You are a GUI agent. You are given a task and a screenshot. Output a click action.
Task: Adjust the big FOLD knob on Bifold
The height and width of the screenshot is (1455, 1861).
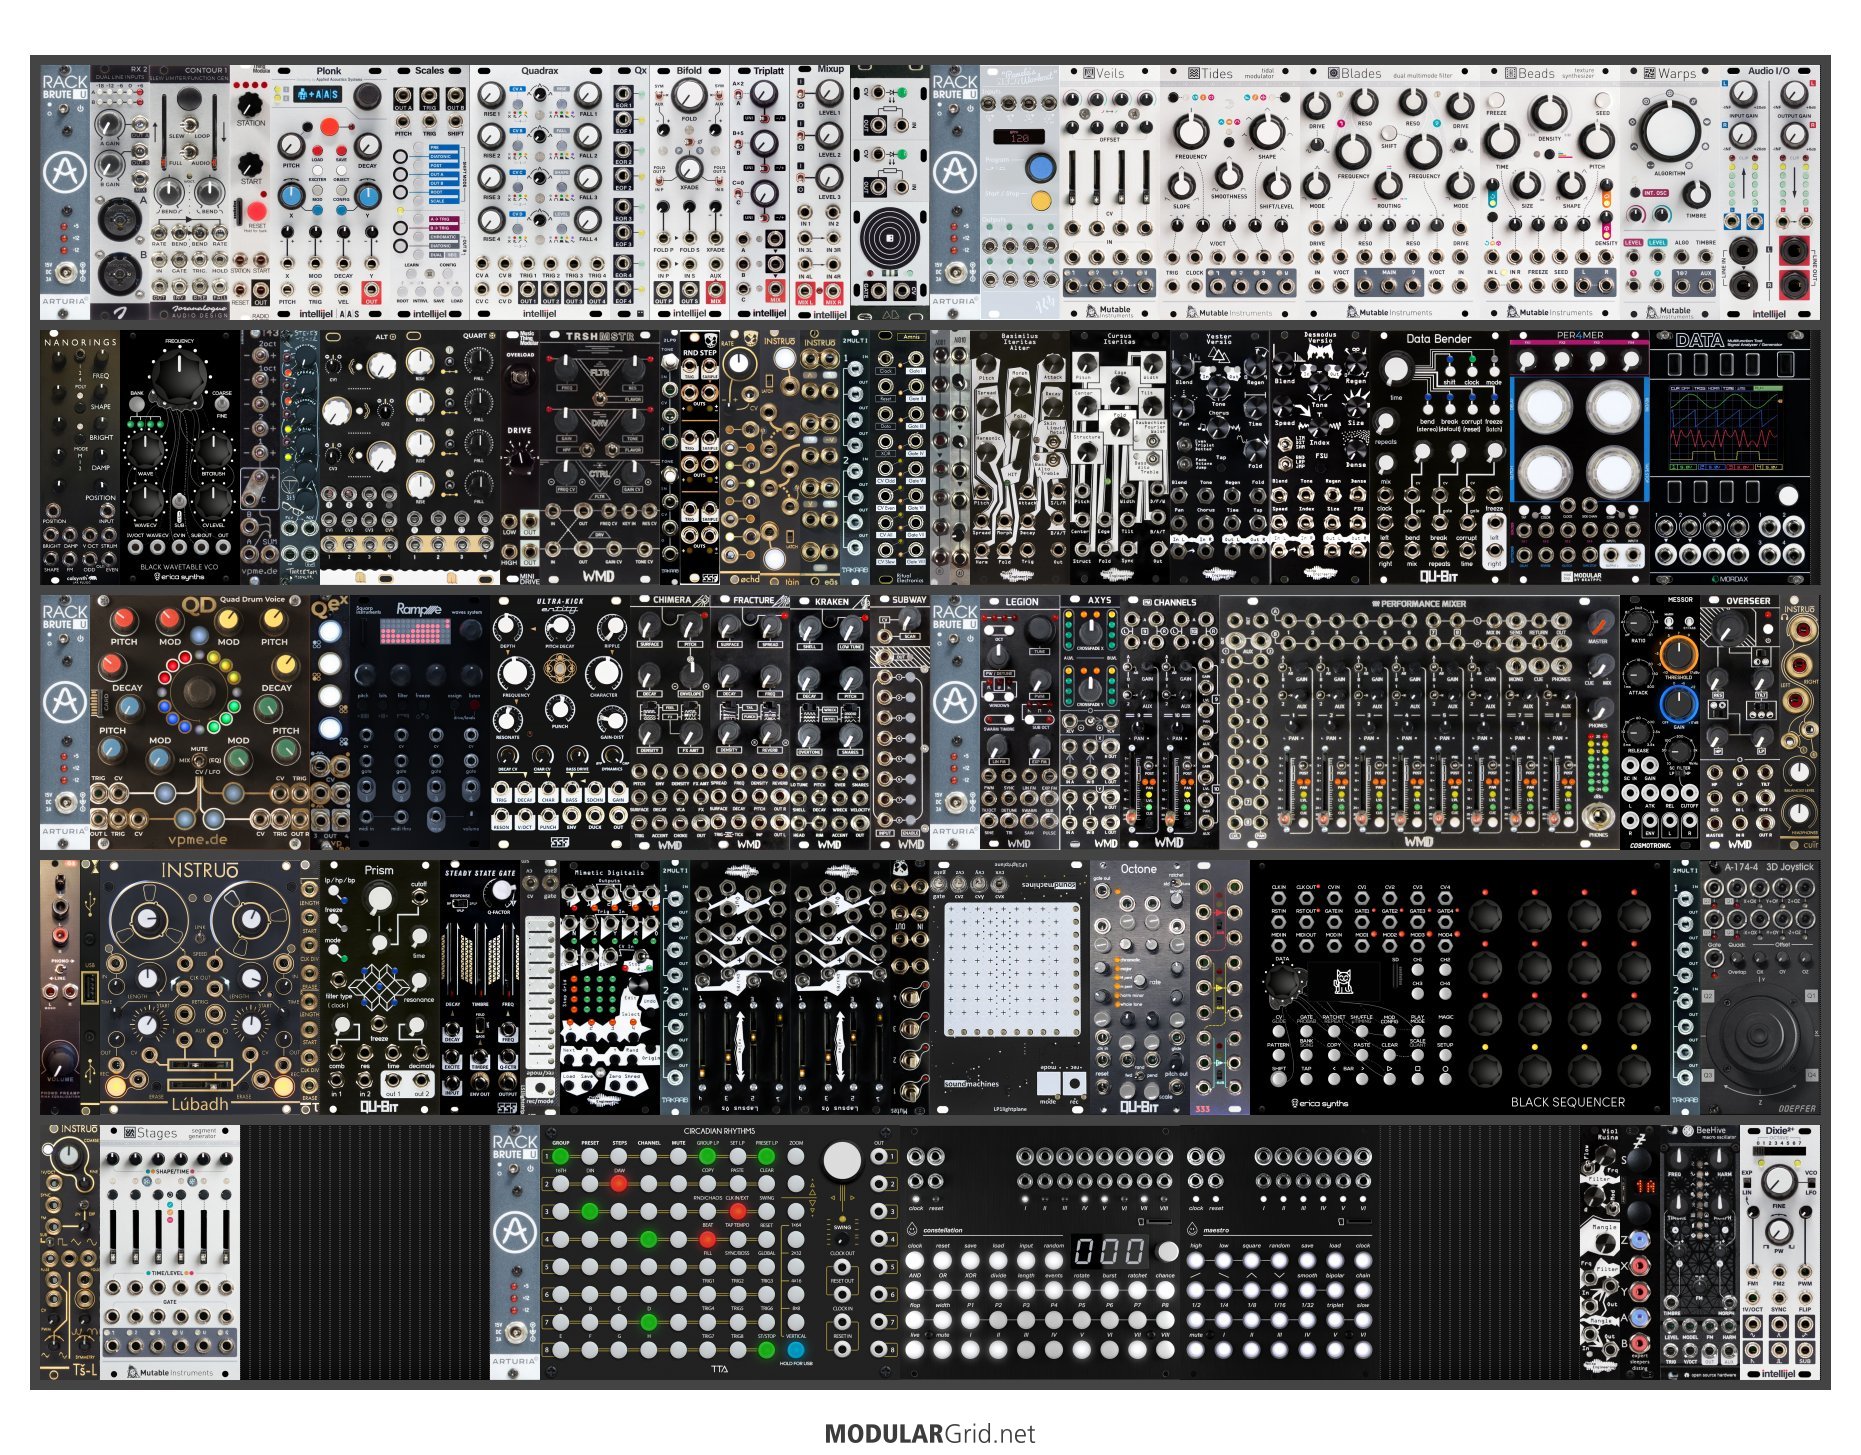click(x=689, y=96)
